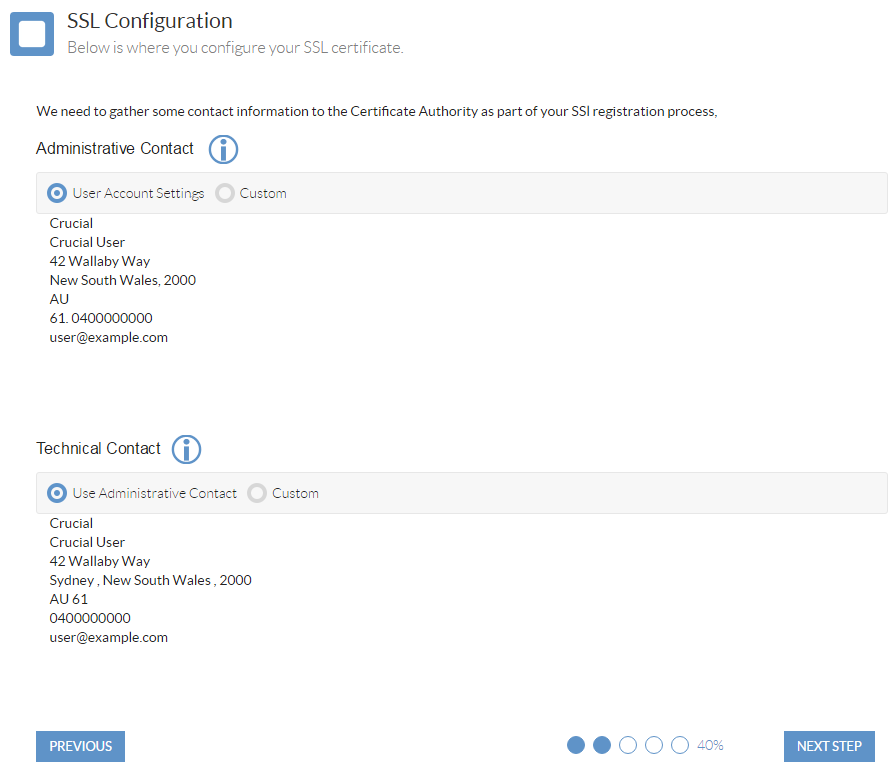Click the fifth empty progress dot

[680, 745]
